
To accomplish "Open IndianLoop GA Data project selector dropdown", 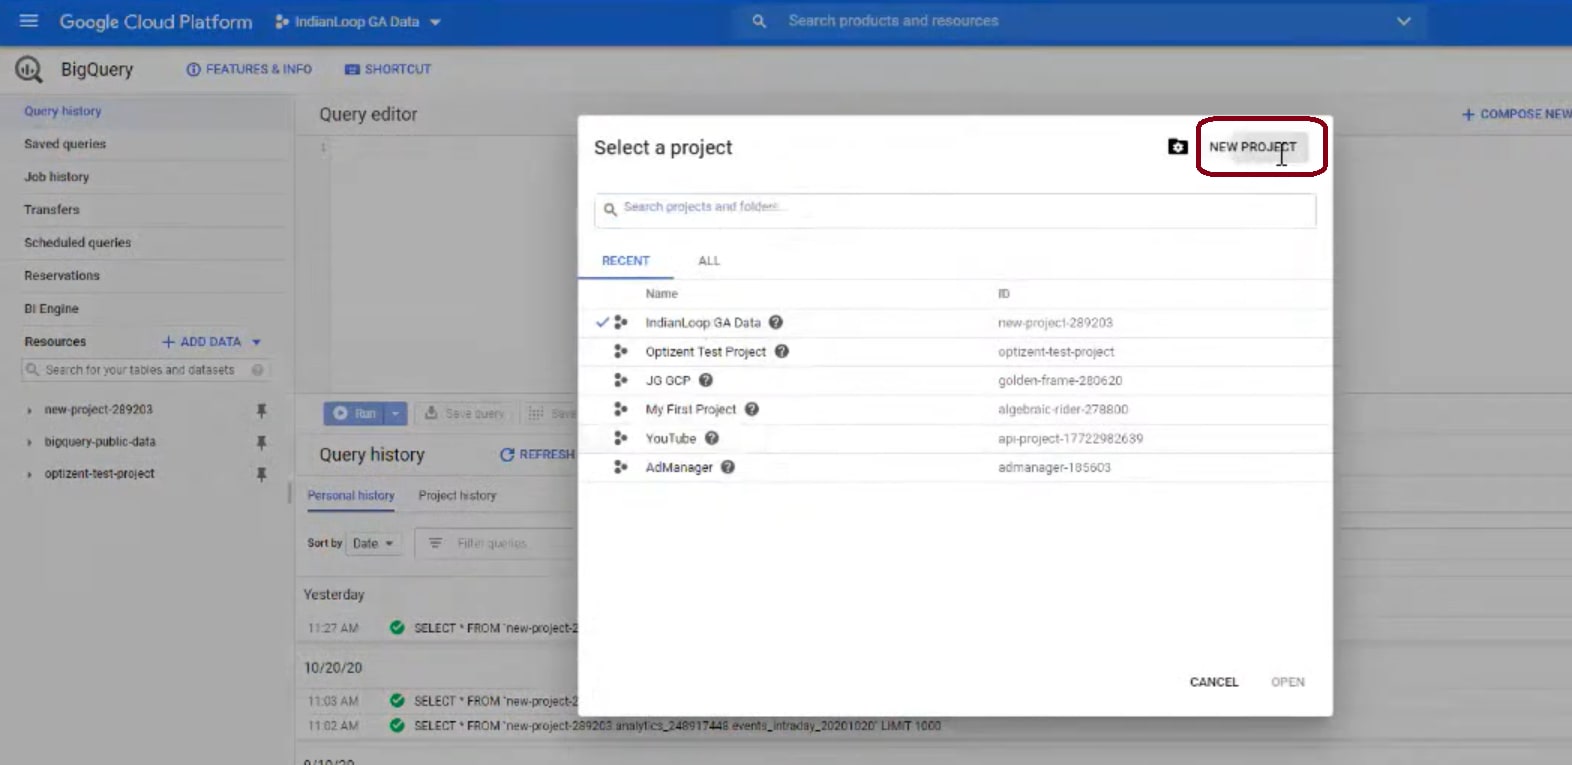I will [x=358, y=22].
